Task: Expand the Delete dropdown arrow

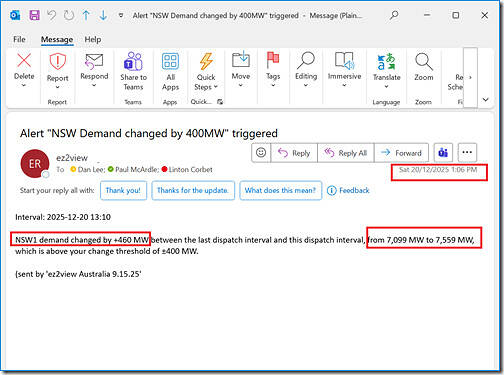Action: click(24, 86)
